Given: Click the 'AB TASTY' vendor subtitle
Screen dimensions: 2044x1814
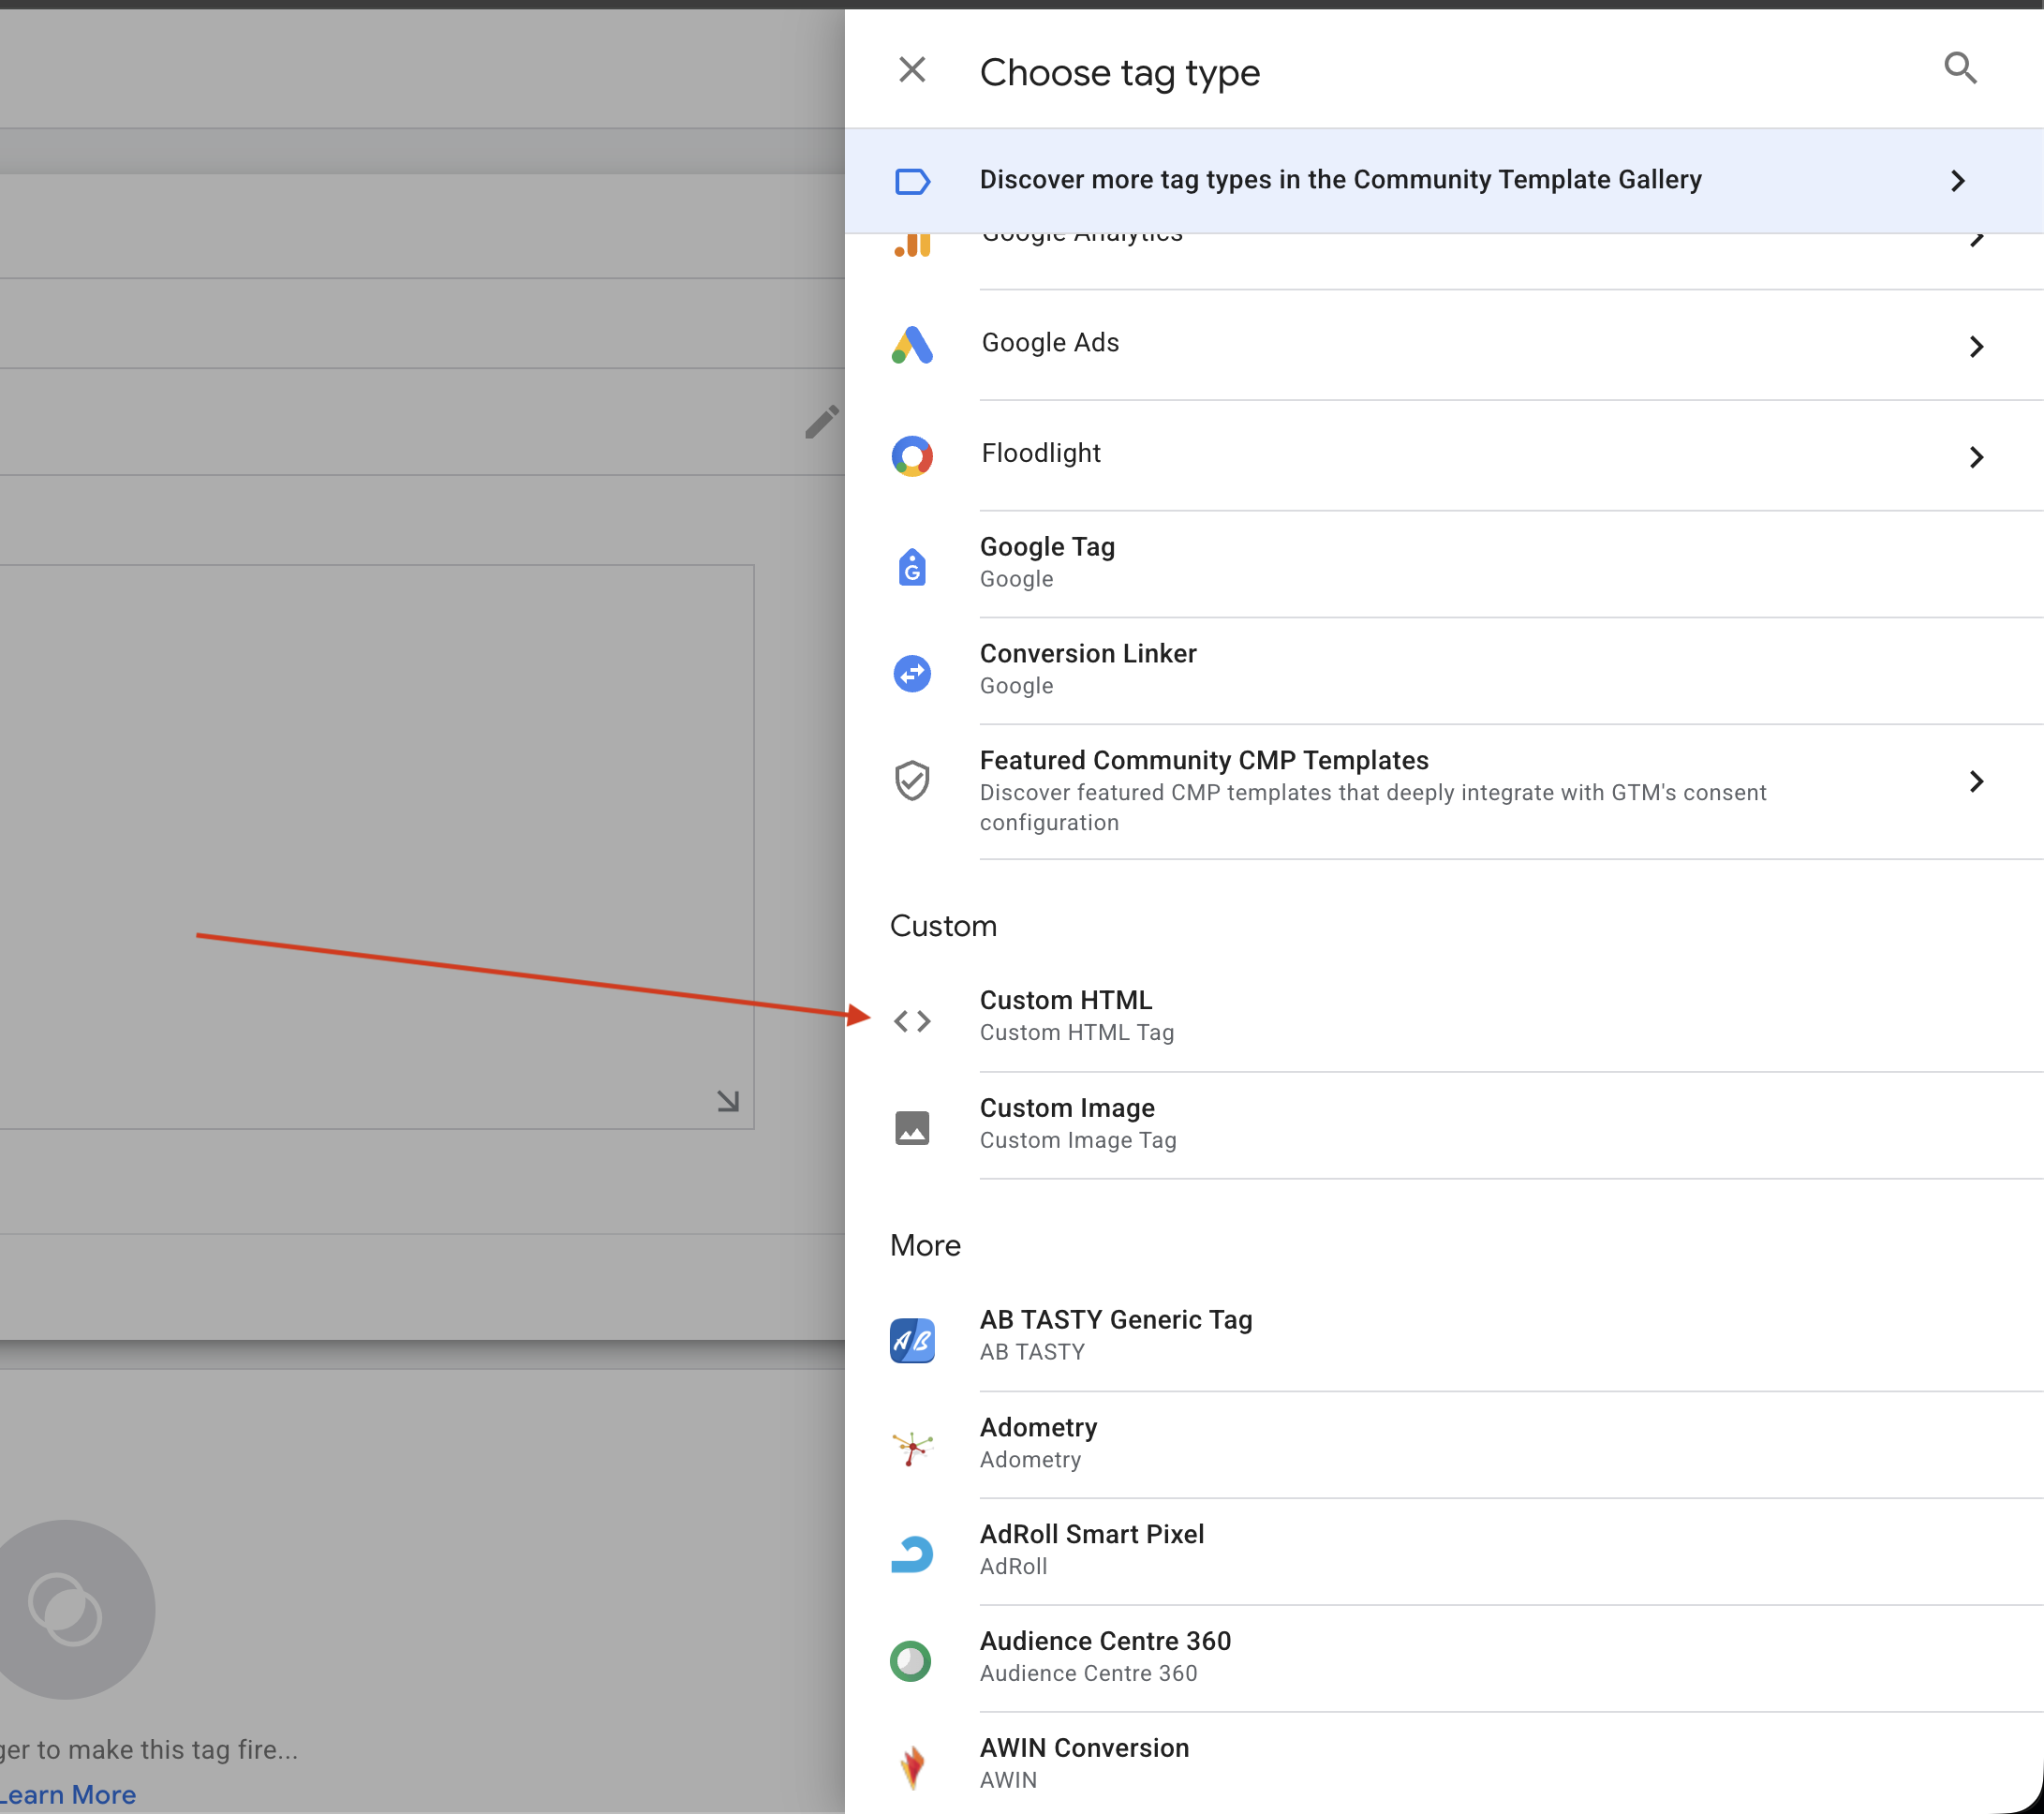Looking at the screenshot, I should point(1032,1352).
